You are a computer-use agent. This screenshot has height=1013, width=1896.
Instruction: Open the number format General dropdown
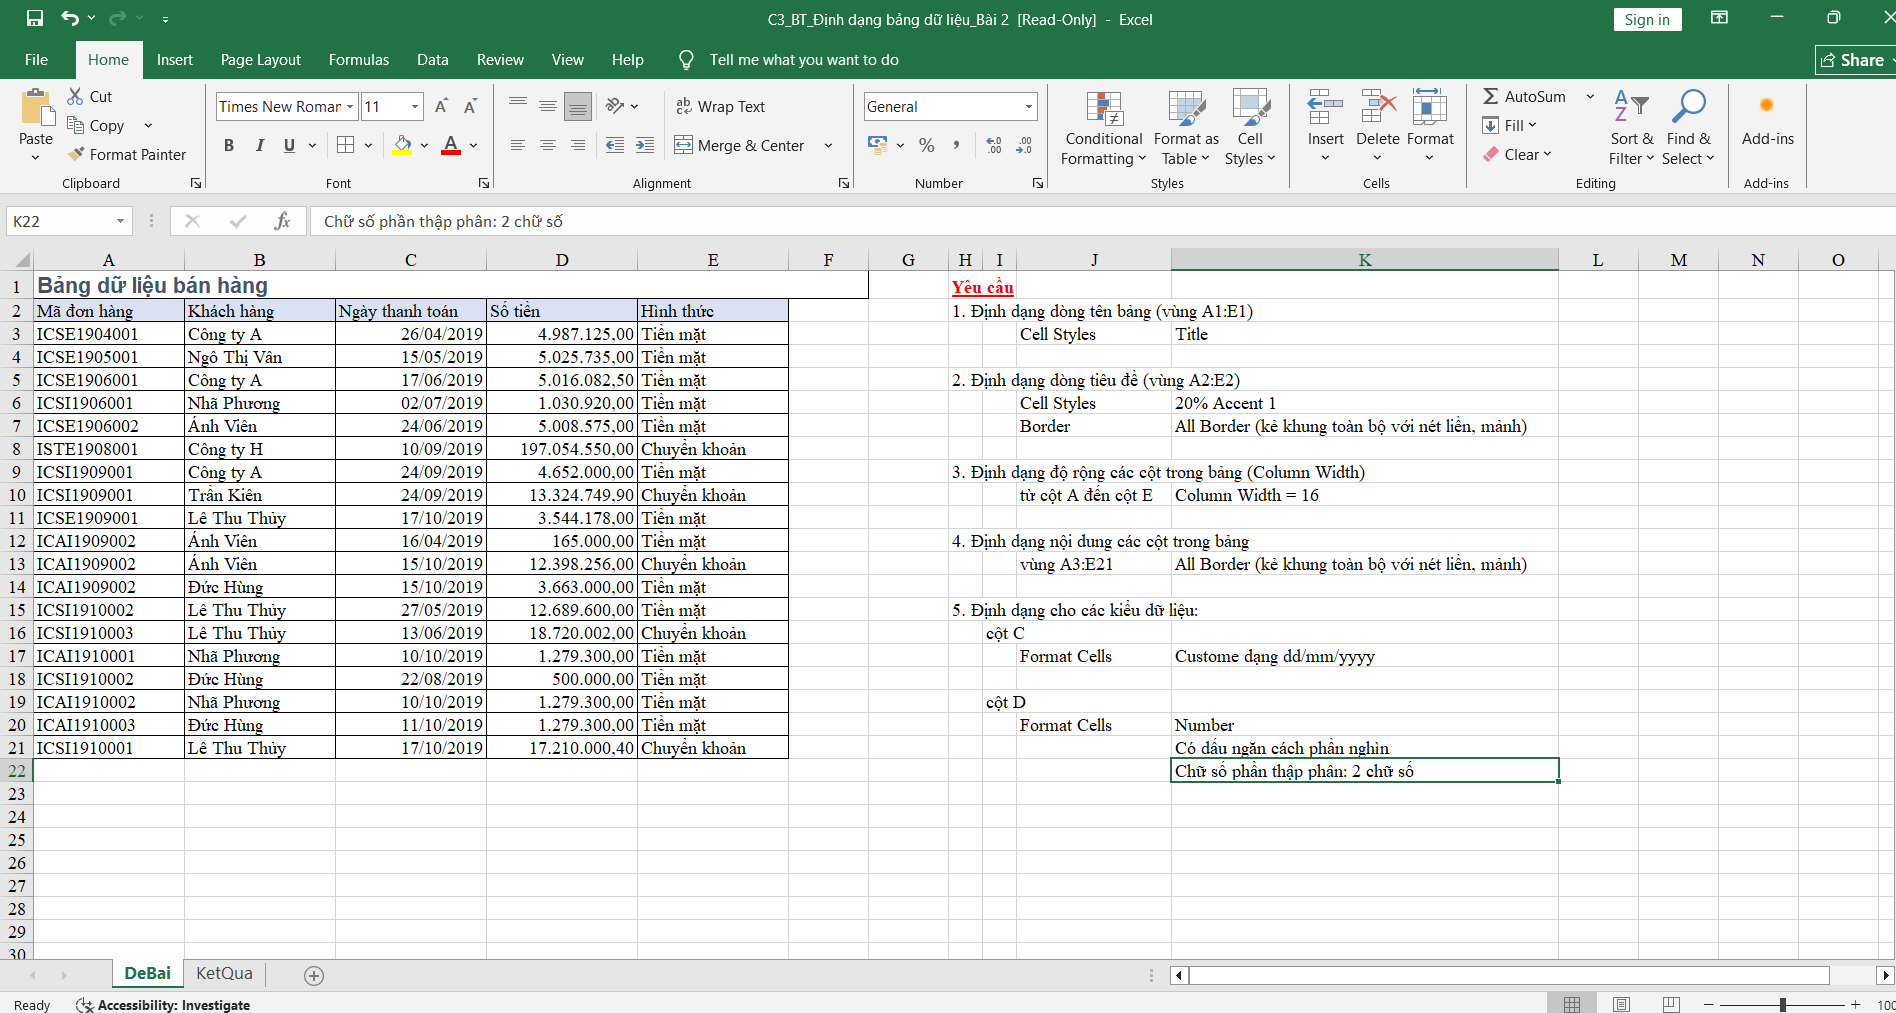coord(1028,106)
